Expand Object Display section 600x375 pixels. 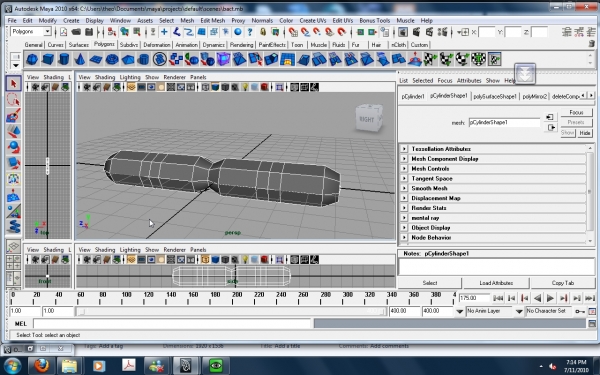404,228
